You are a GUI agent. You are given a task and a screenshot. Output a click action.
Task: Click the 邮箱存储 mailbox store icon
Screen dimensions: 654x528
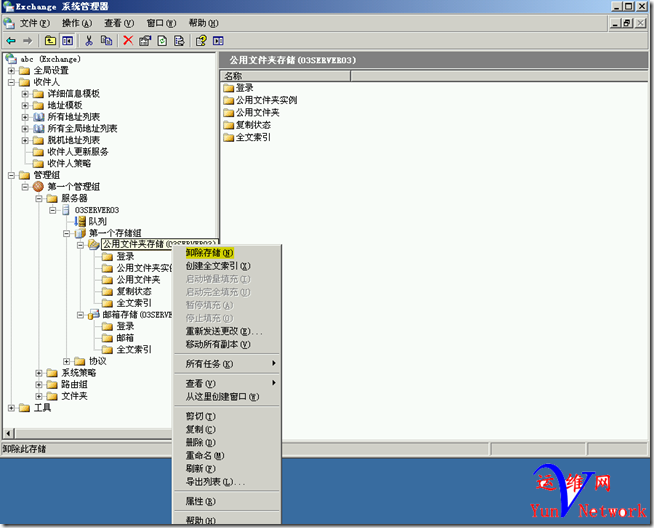[93, 314]
